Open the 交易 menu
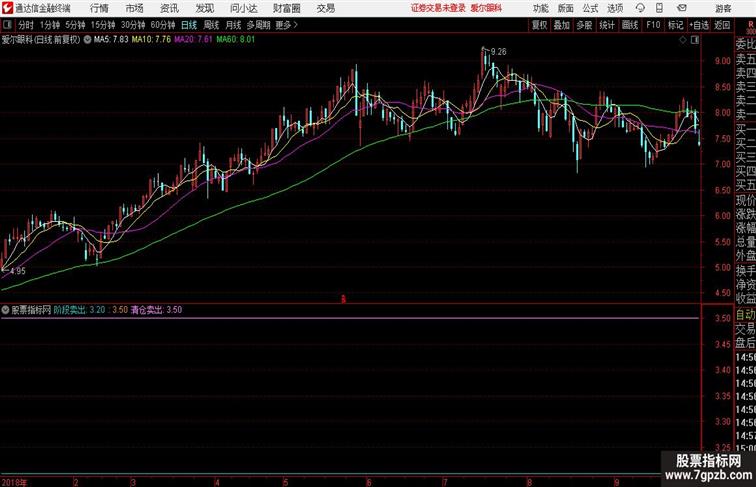This screenshot has height=487, width=756. click(x=325, y=8)
